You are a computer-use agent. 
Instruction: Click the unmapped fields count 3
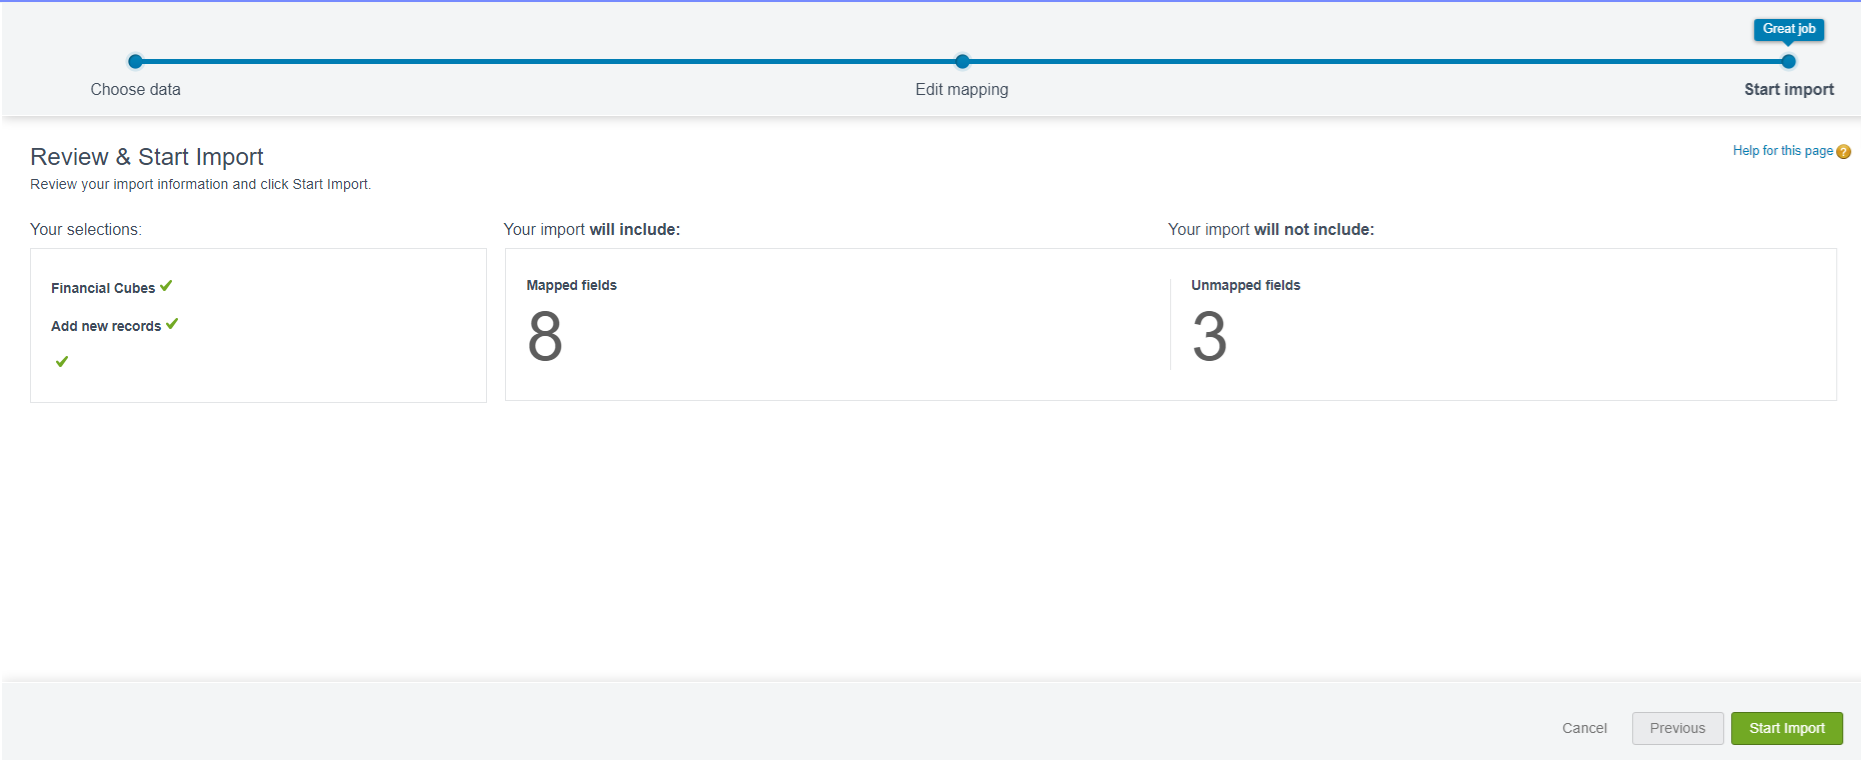point(1209,336)
